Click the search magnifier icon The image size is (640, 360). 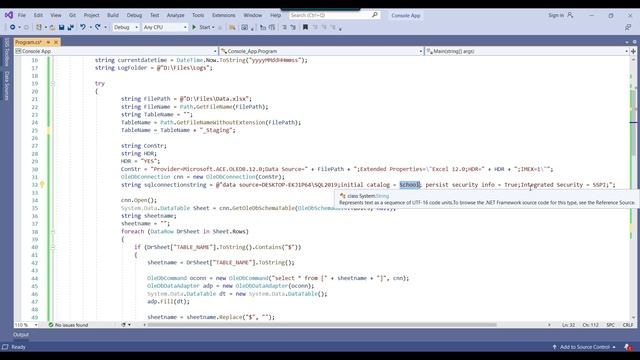coord(375,15)
